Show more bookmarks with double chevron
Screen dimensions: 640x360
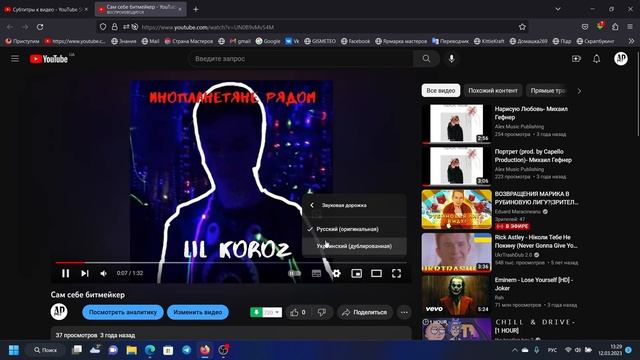pos(631,41)
